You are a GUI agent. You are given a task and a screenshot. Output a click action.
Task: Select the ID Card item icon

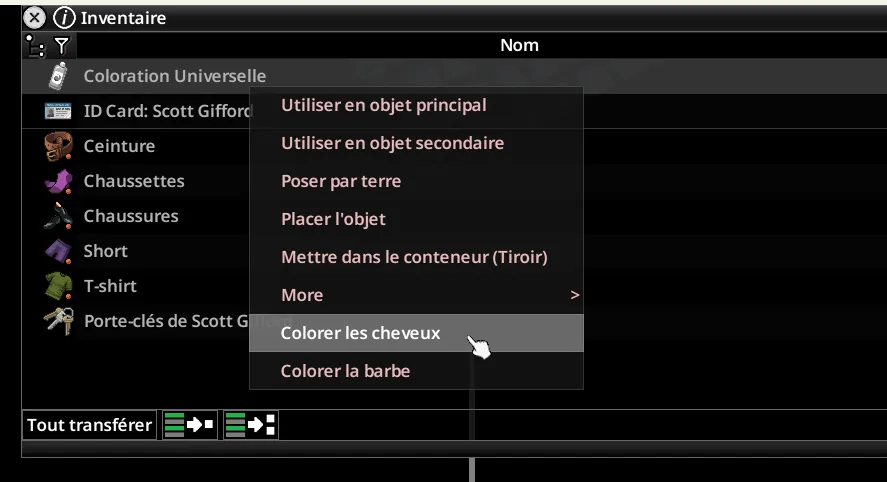click(x=58, y=111)
